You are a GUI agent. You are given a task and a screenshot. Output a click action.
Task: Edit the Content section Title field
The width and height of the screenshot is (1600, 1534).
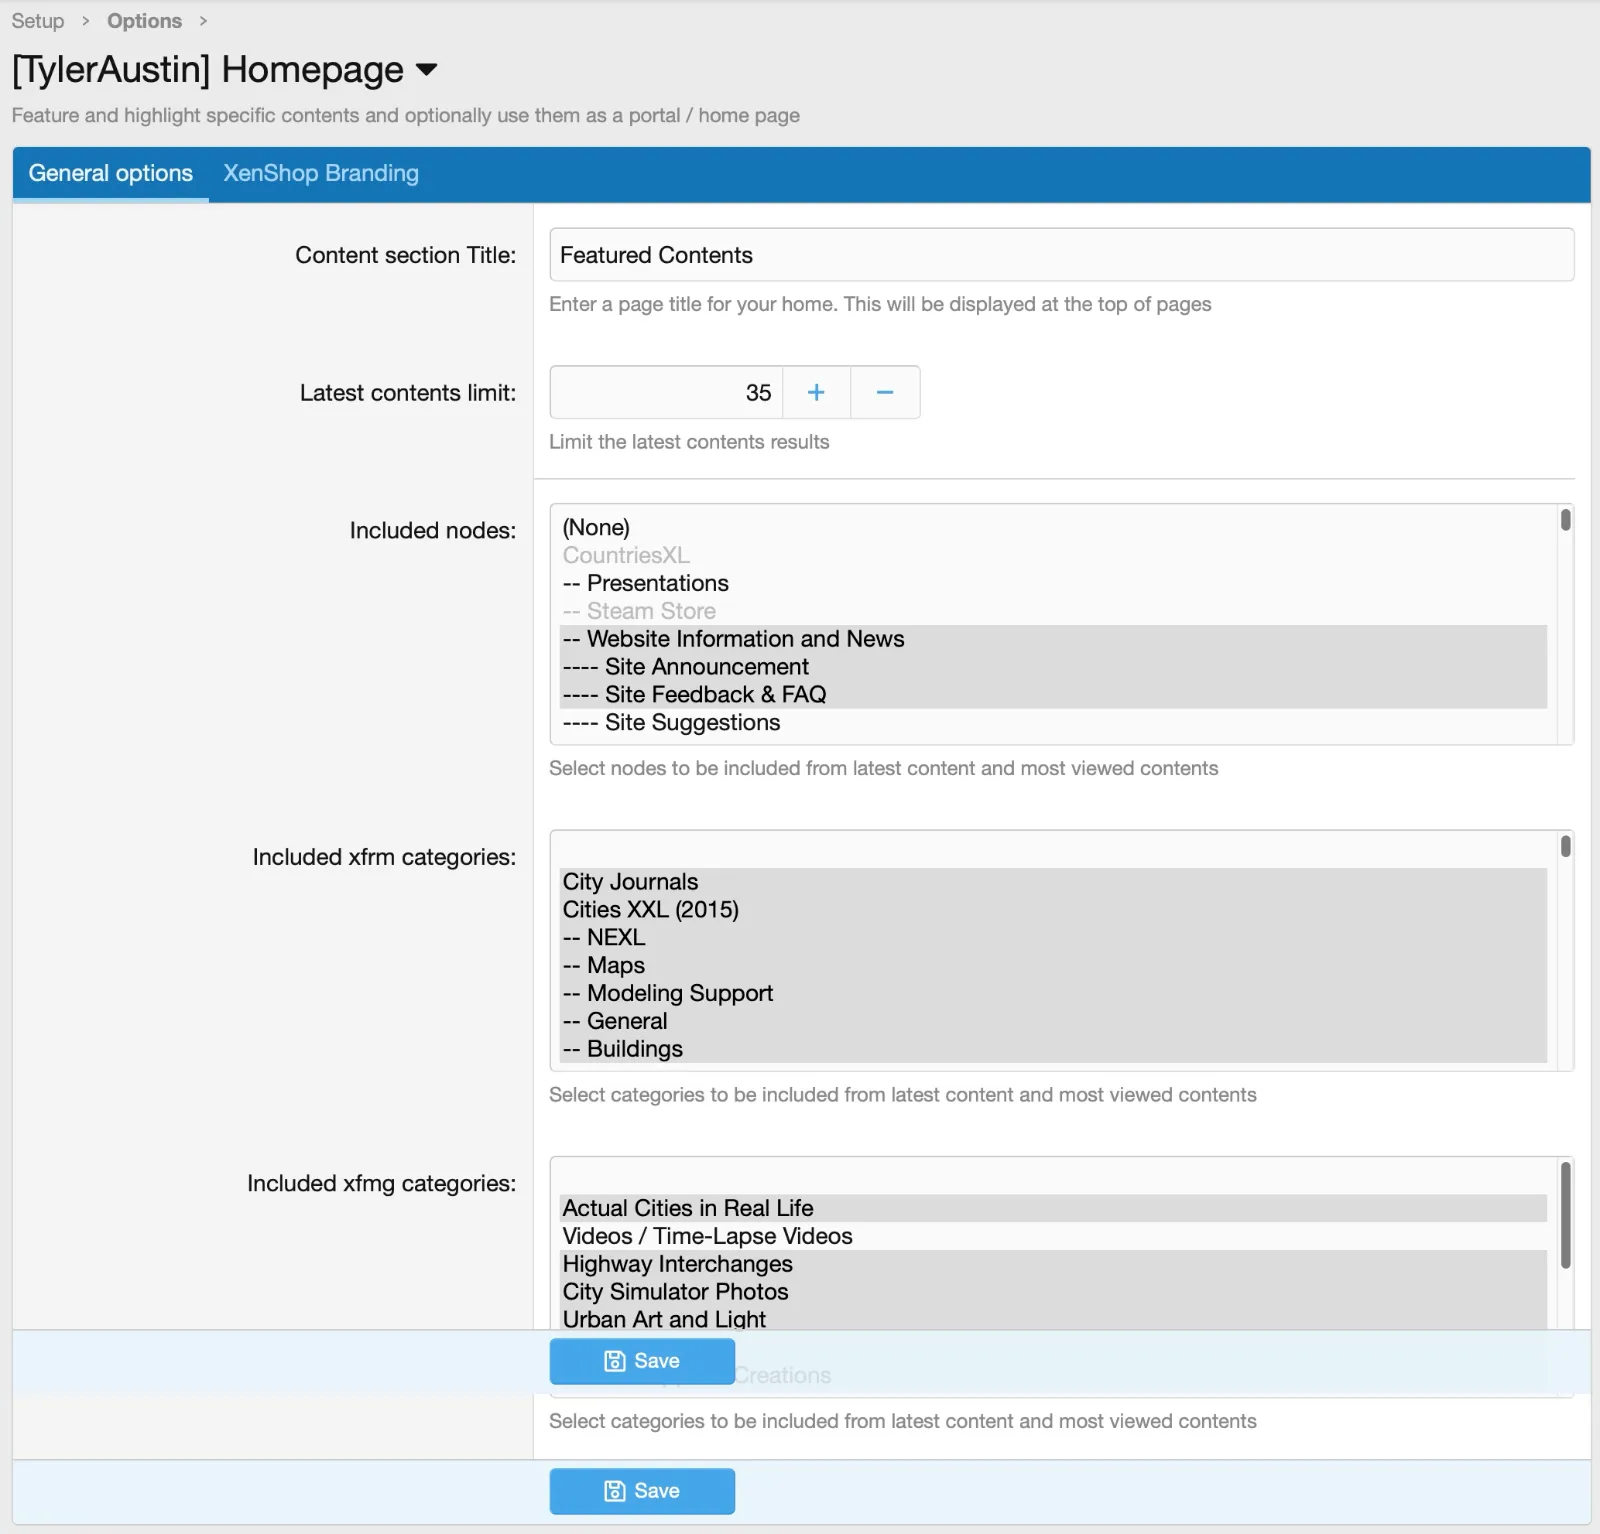click(1061, 255)
